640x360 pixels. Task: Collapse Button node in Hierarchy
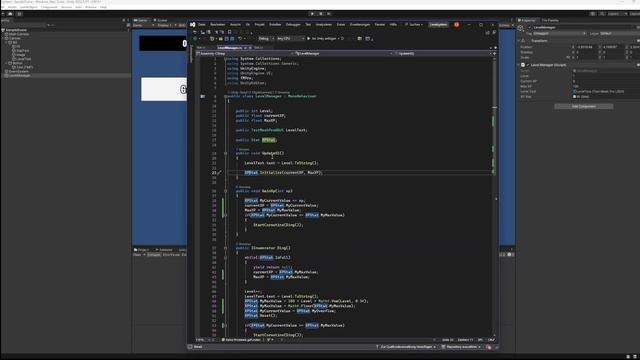click(6, 63)
